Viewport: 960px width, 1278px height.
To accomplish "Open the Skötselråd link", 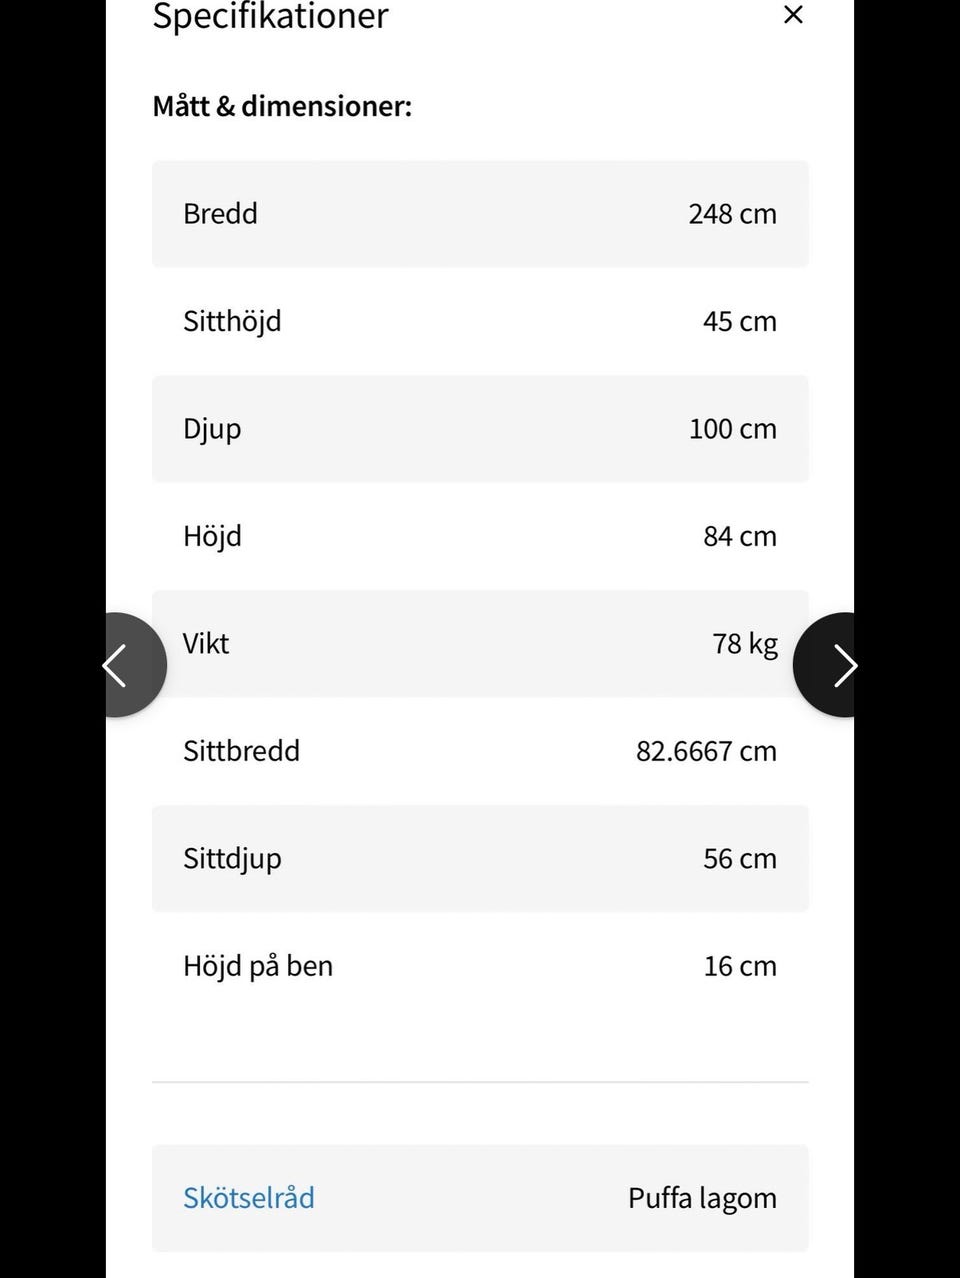I will click(249, 1197).
